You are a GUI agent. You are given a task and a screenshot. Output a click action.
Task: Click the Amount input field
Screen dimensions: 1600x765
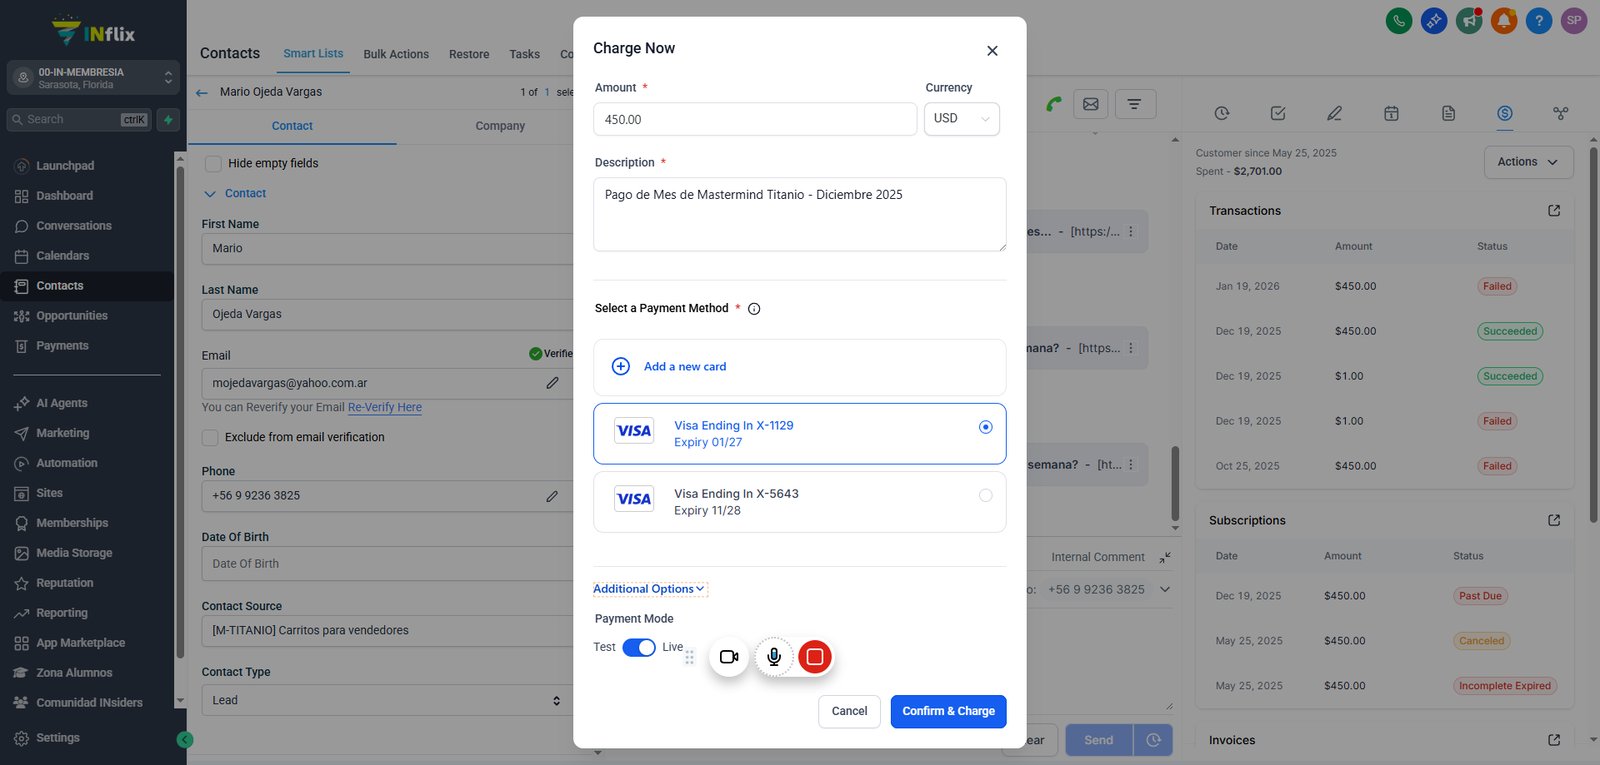click(755, 119)
